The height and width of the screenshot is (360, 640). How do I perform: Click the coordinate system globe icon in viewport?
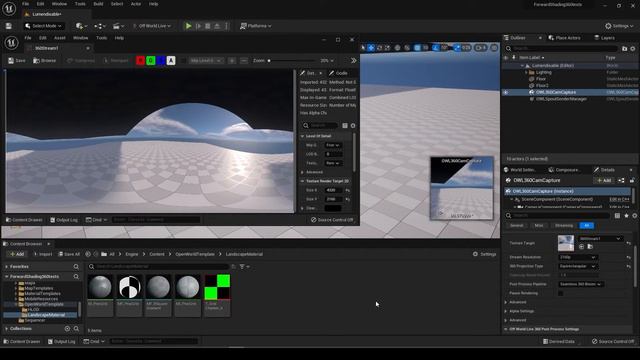pyautogui.click(x=398, y=48)
